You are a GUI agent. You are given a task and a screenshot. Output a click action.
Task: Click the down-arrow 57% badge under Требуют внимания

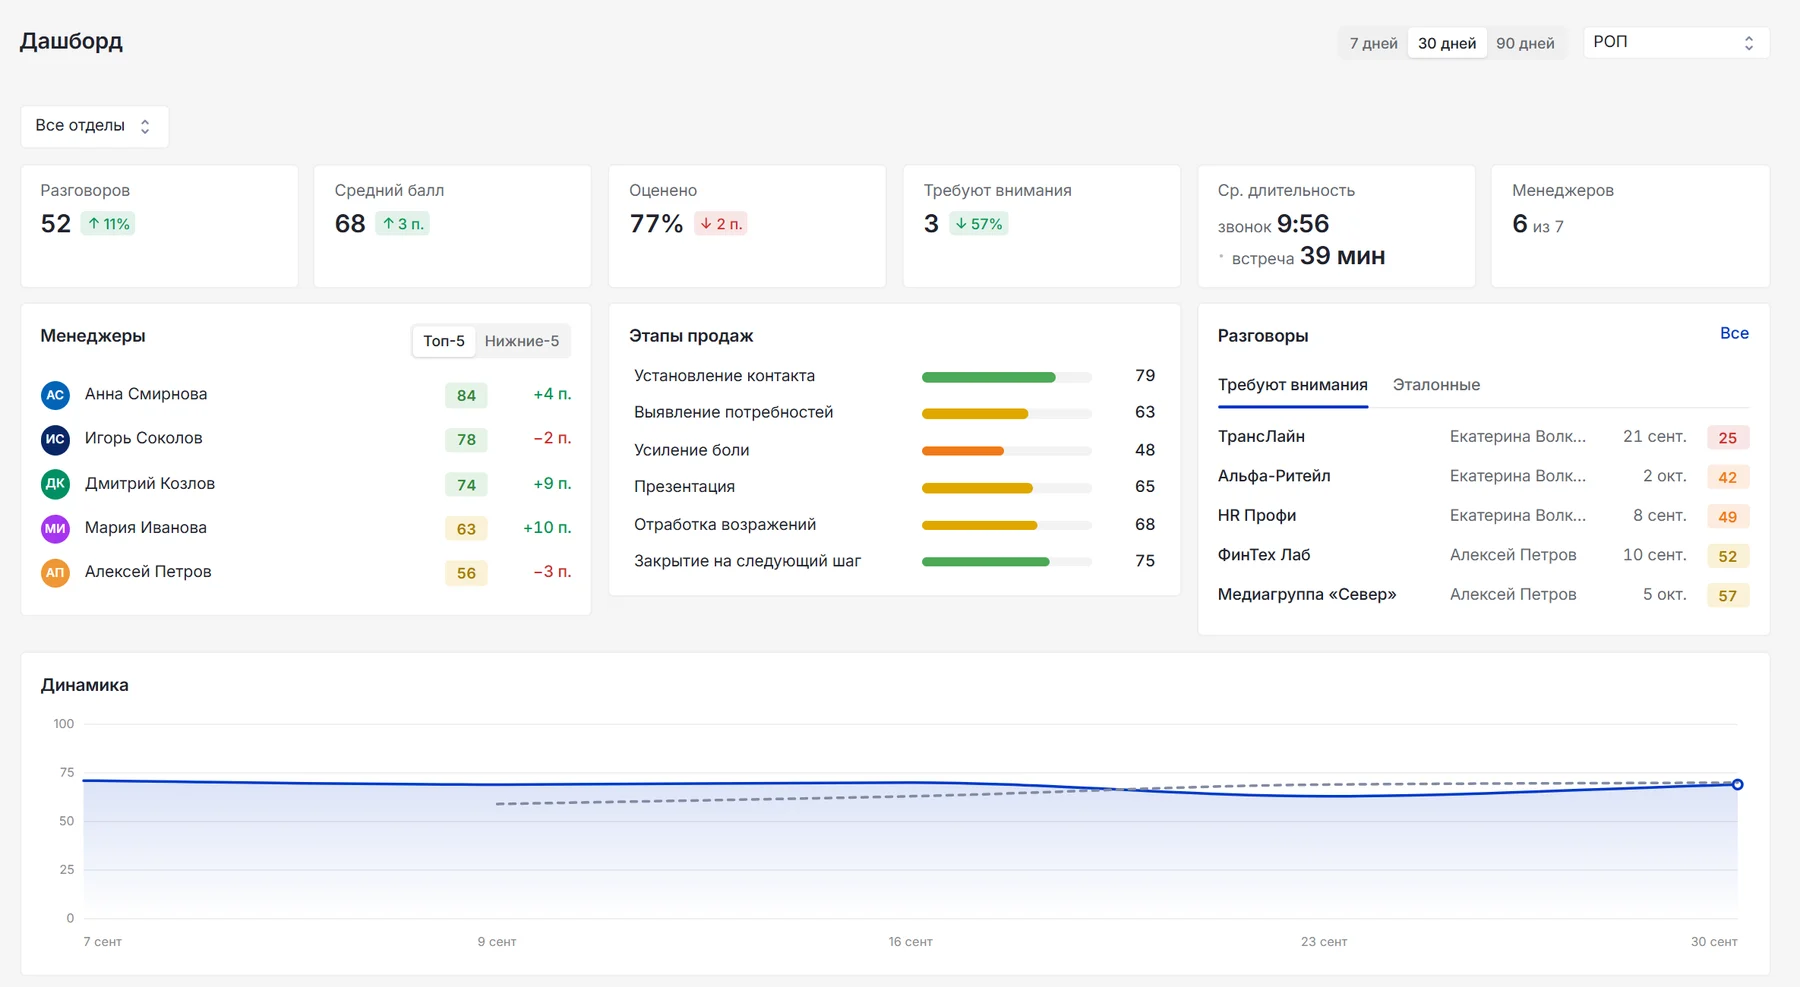tap(978, 224)
